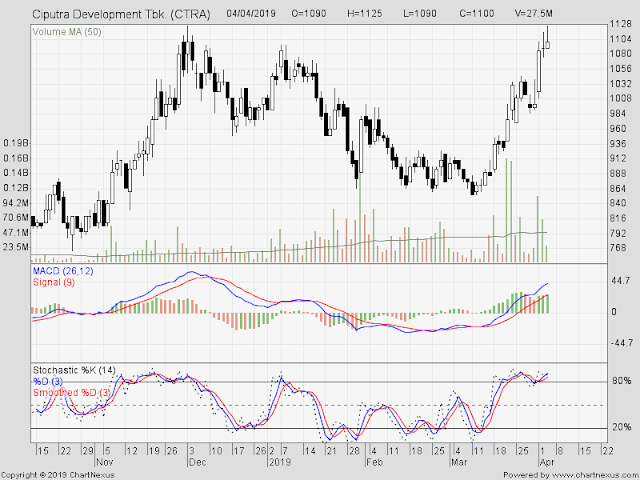640x480 pixels.
Task: Click the 80% stochastic axis label
Action: tap(622, 381)
